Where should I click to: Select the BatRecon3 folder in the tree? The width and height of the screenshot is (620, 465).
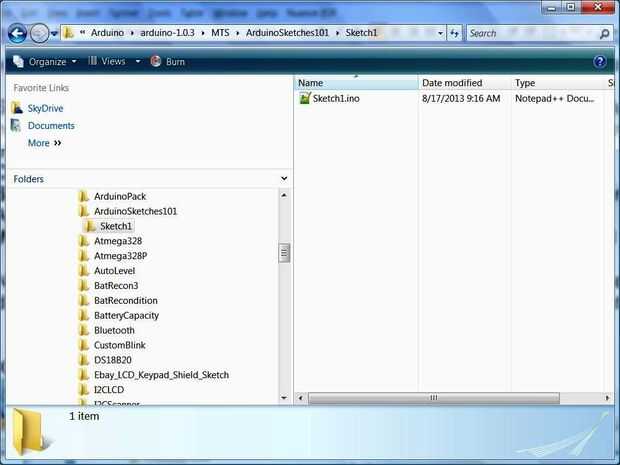click(x=116, y=286)
